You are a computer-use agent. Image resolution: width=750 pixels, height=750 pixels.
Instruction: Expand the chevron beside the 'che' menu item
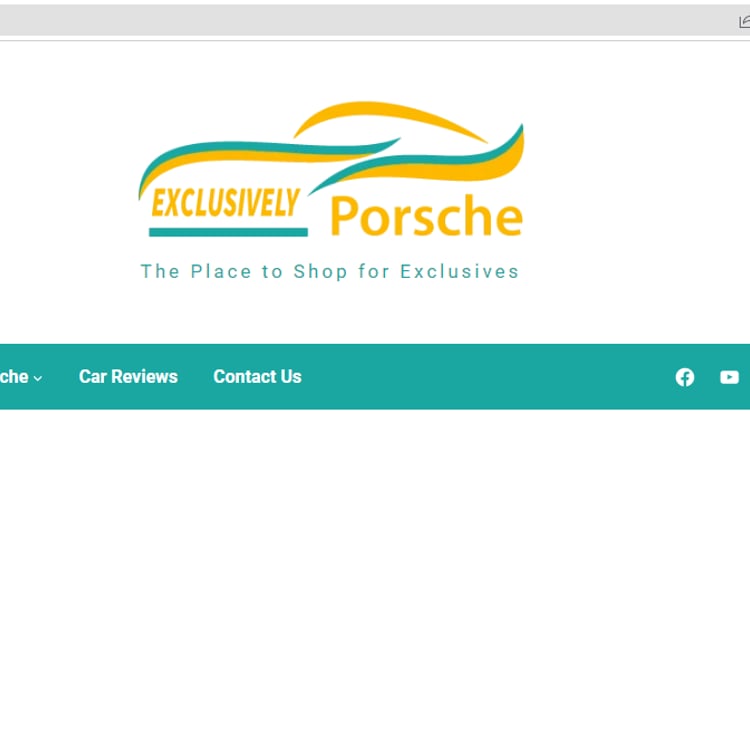(x=38, y=378)
